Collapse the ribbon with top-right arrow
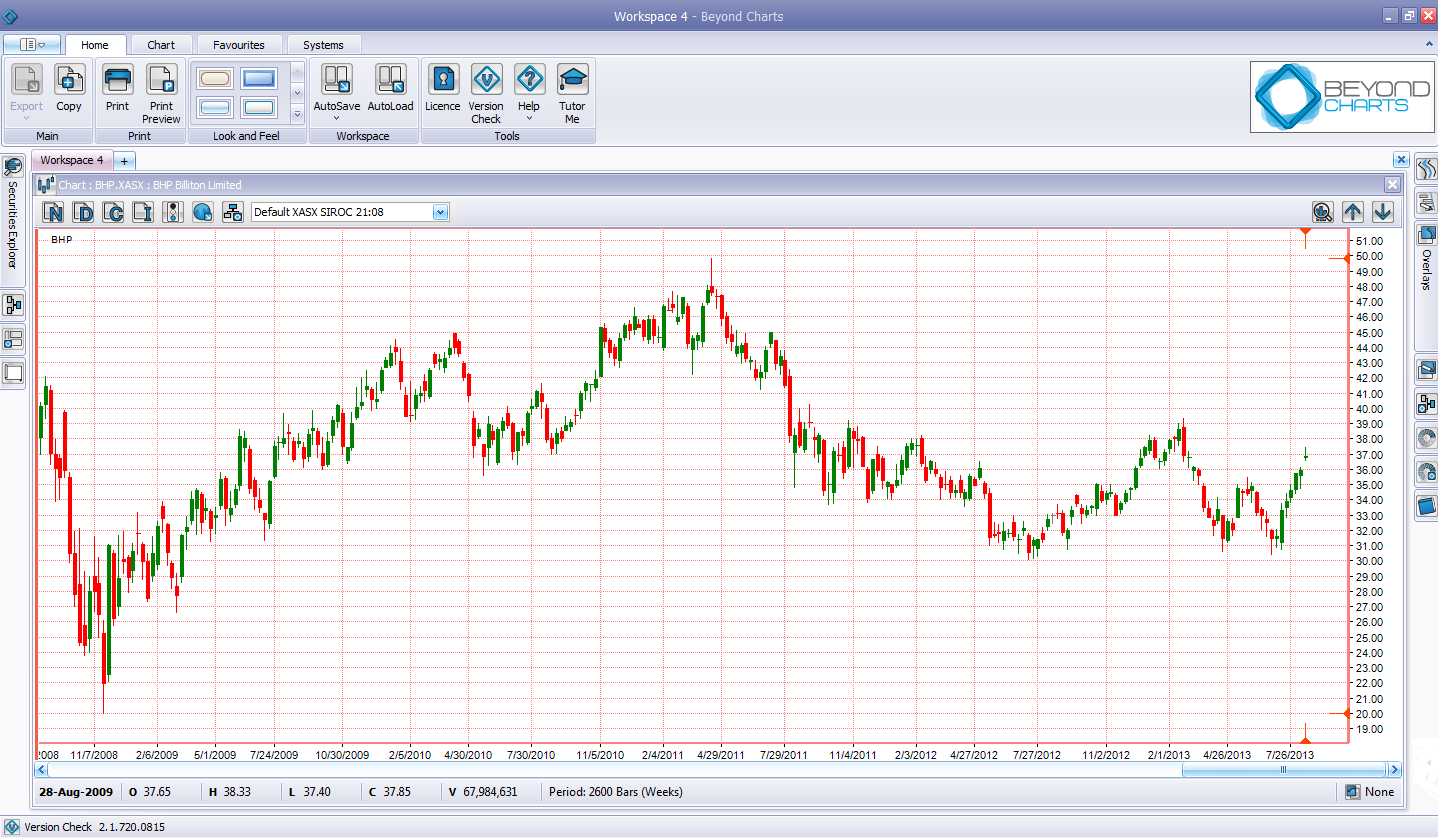This screenshot has height=838, width=1454. click(x=1430, y=45)
